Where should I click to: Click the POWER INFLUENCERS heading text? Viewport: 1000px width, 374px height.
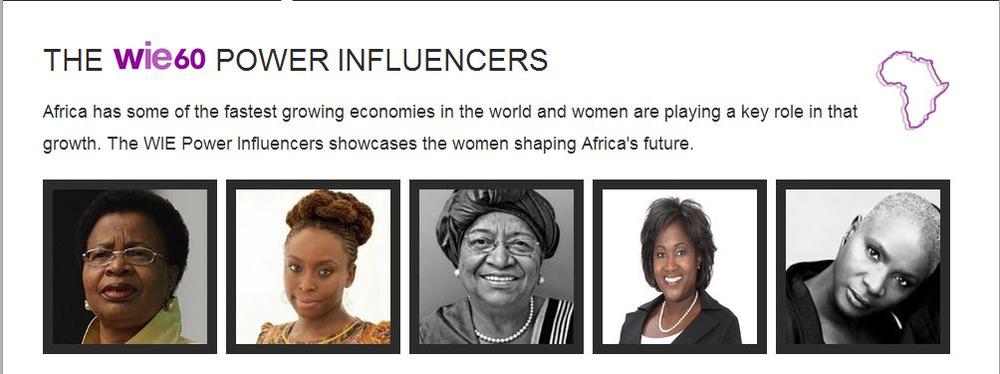381,60
